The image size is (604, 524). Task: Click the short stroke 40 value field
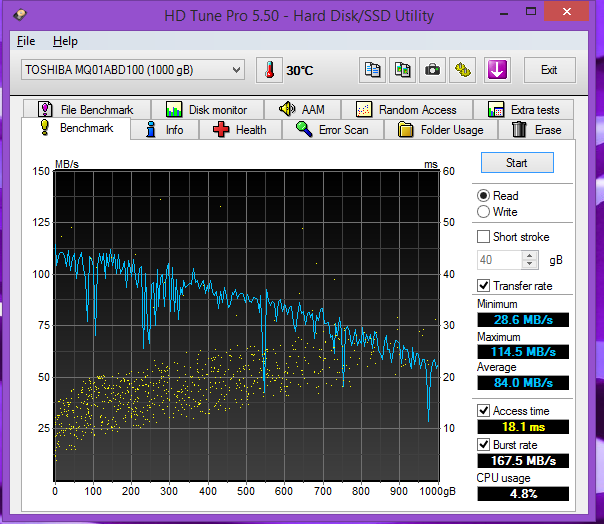pos(500,260)
